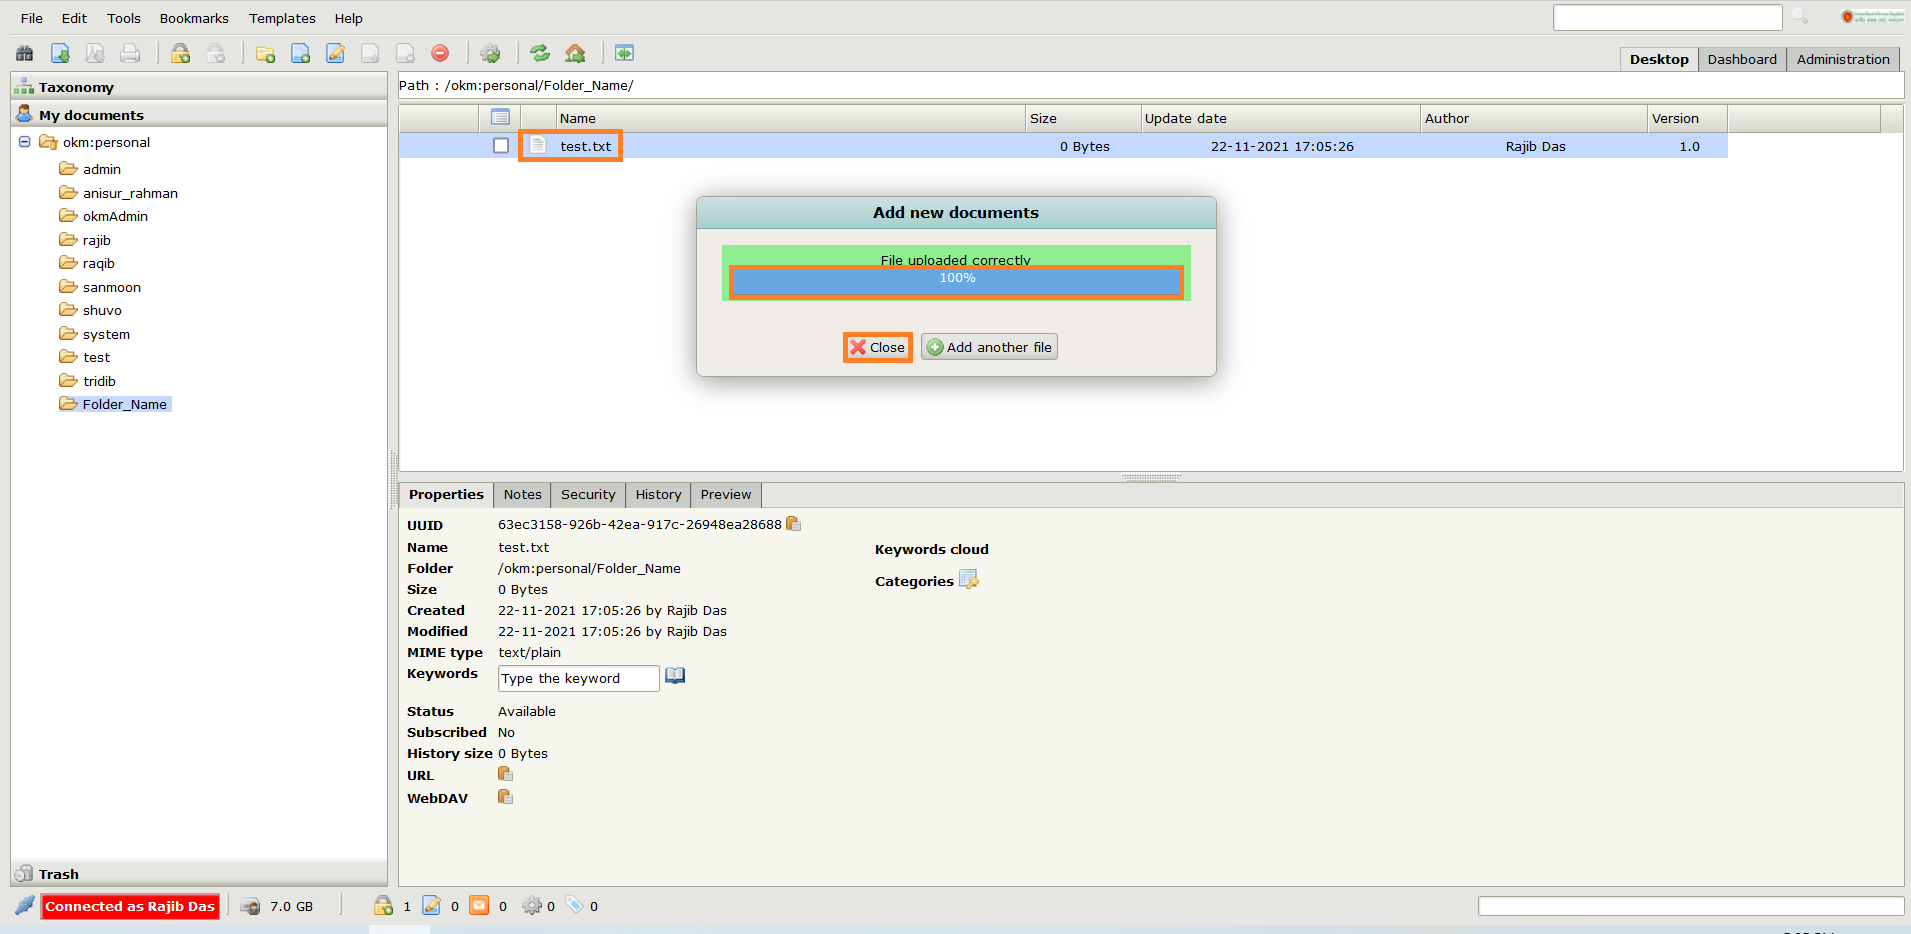Close the Add new documents dialog
The width and height of the screenshot is (1911, 934).
tap(877, 347)
